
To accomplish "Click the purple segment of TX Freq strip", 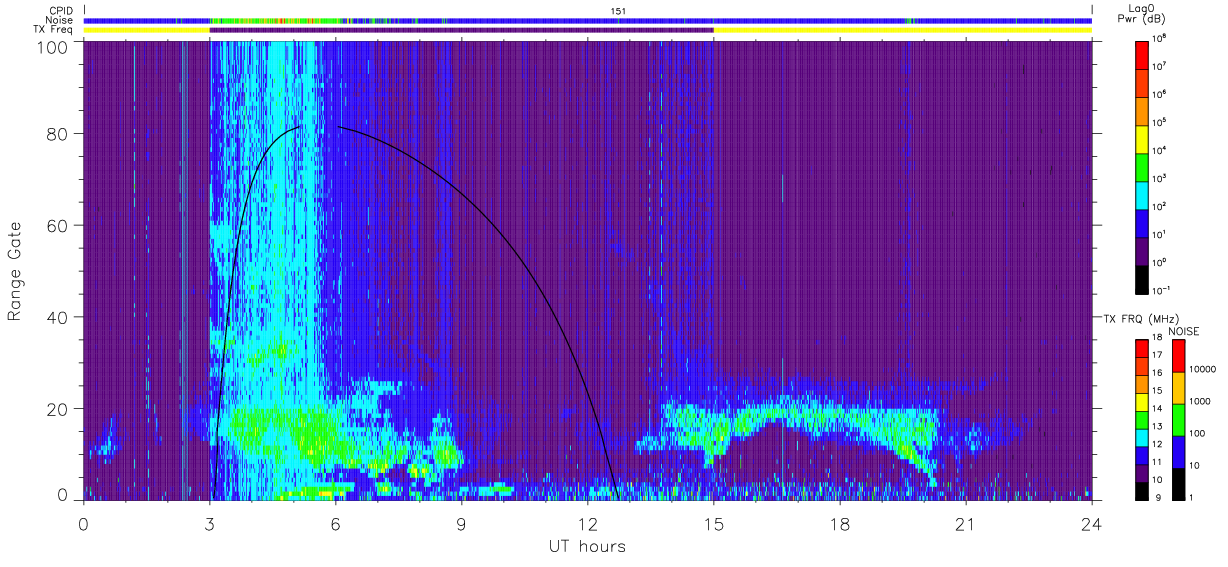I will click(461, 30).
